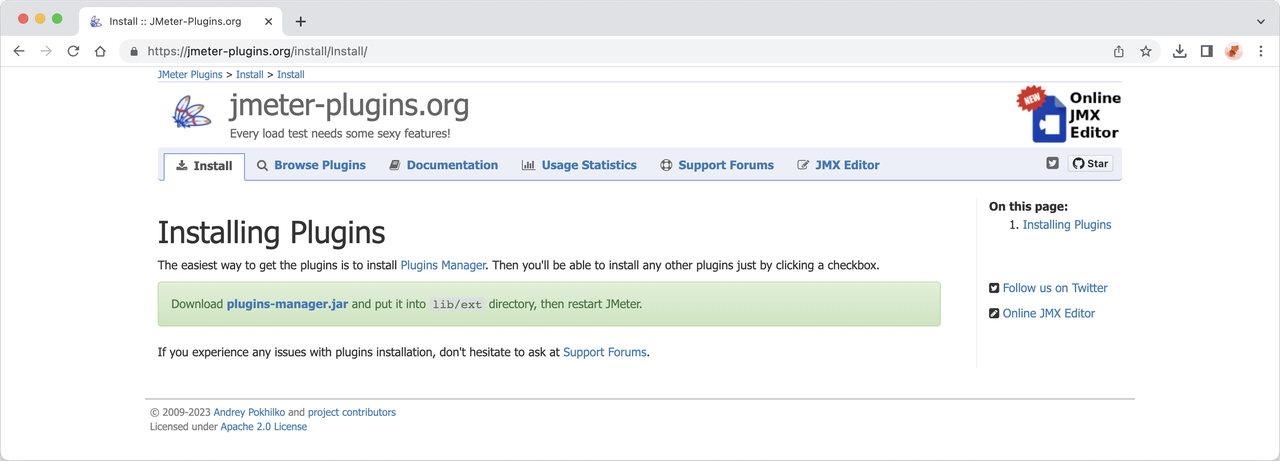Screen dimensions: 1280x461
Task: View the Usage Statistics tab
Action: (x=579, y=165)
